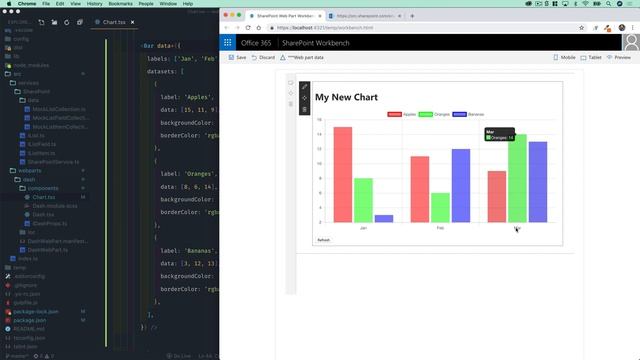Click Preview in the Workbench toolbar

[x=619, y=58]
